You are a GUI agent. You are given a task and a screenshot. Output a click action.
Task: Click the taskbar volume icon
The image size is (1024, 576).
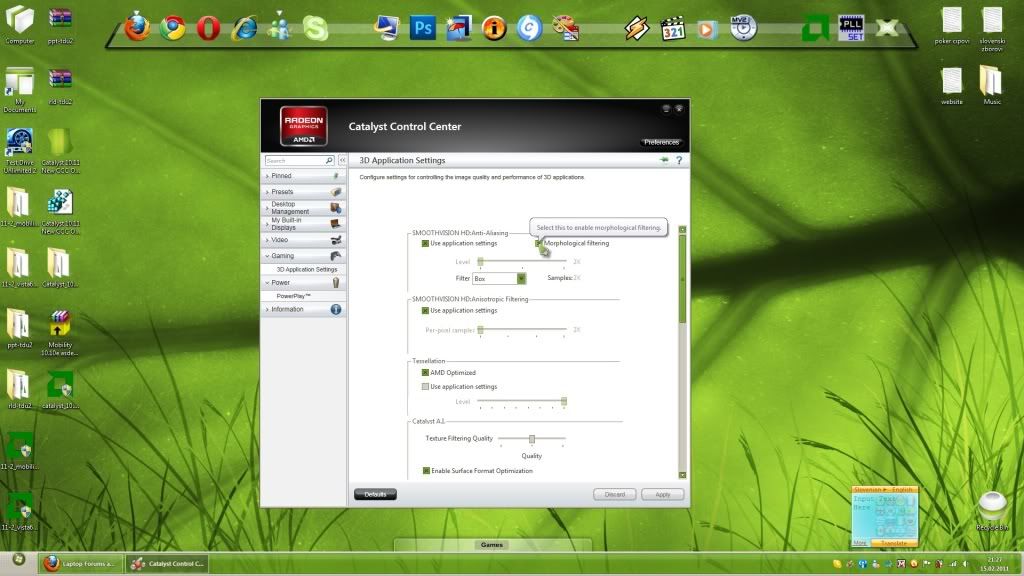click(965, 564)
